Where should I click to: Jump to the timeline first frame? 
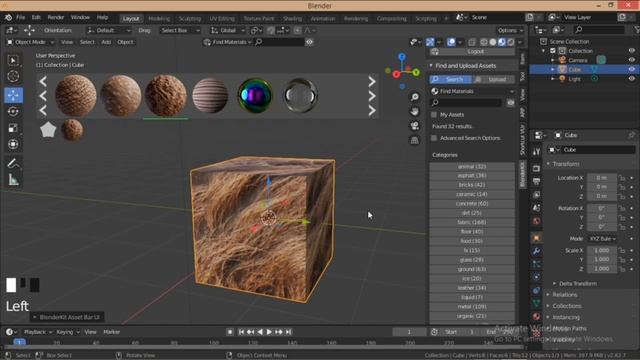pos(241,332)
